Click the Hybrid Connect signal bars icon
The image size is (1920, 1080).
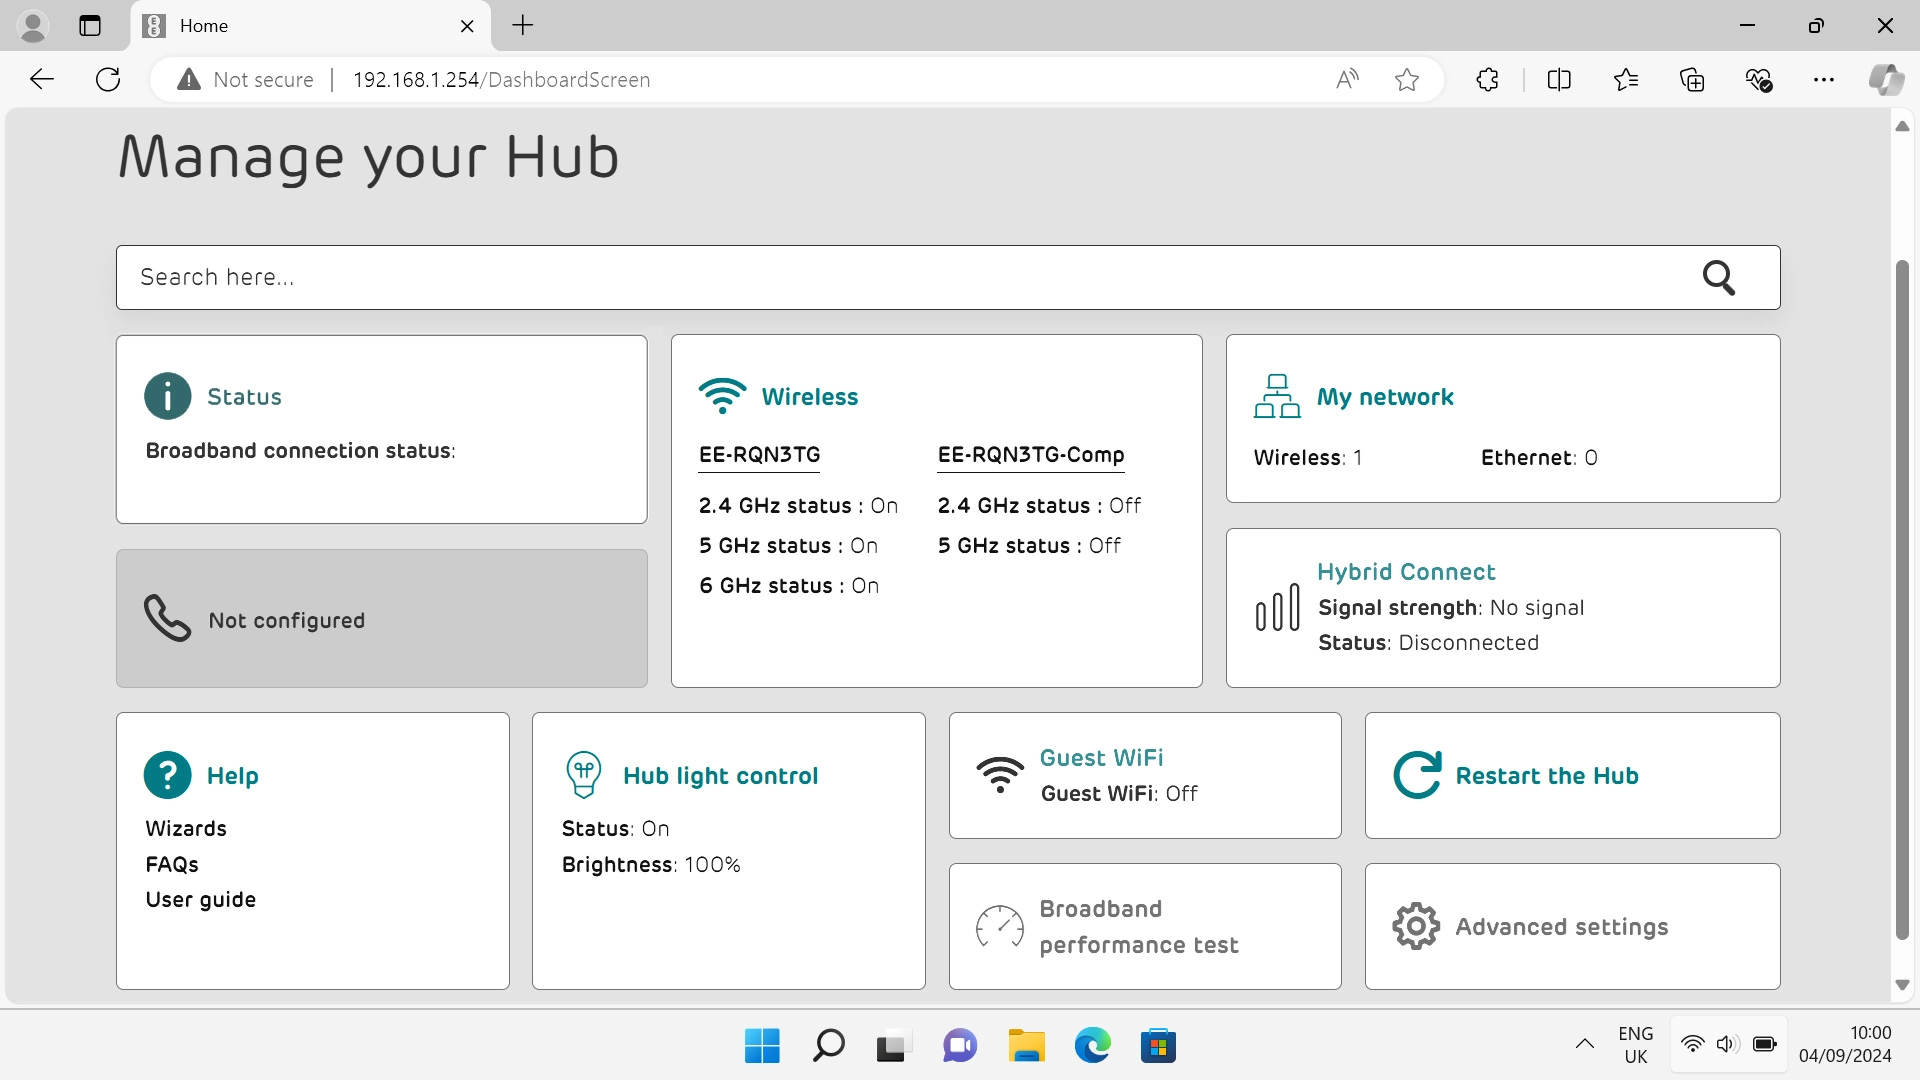tap(1277, 608)
